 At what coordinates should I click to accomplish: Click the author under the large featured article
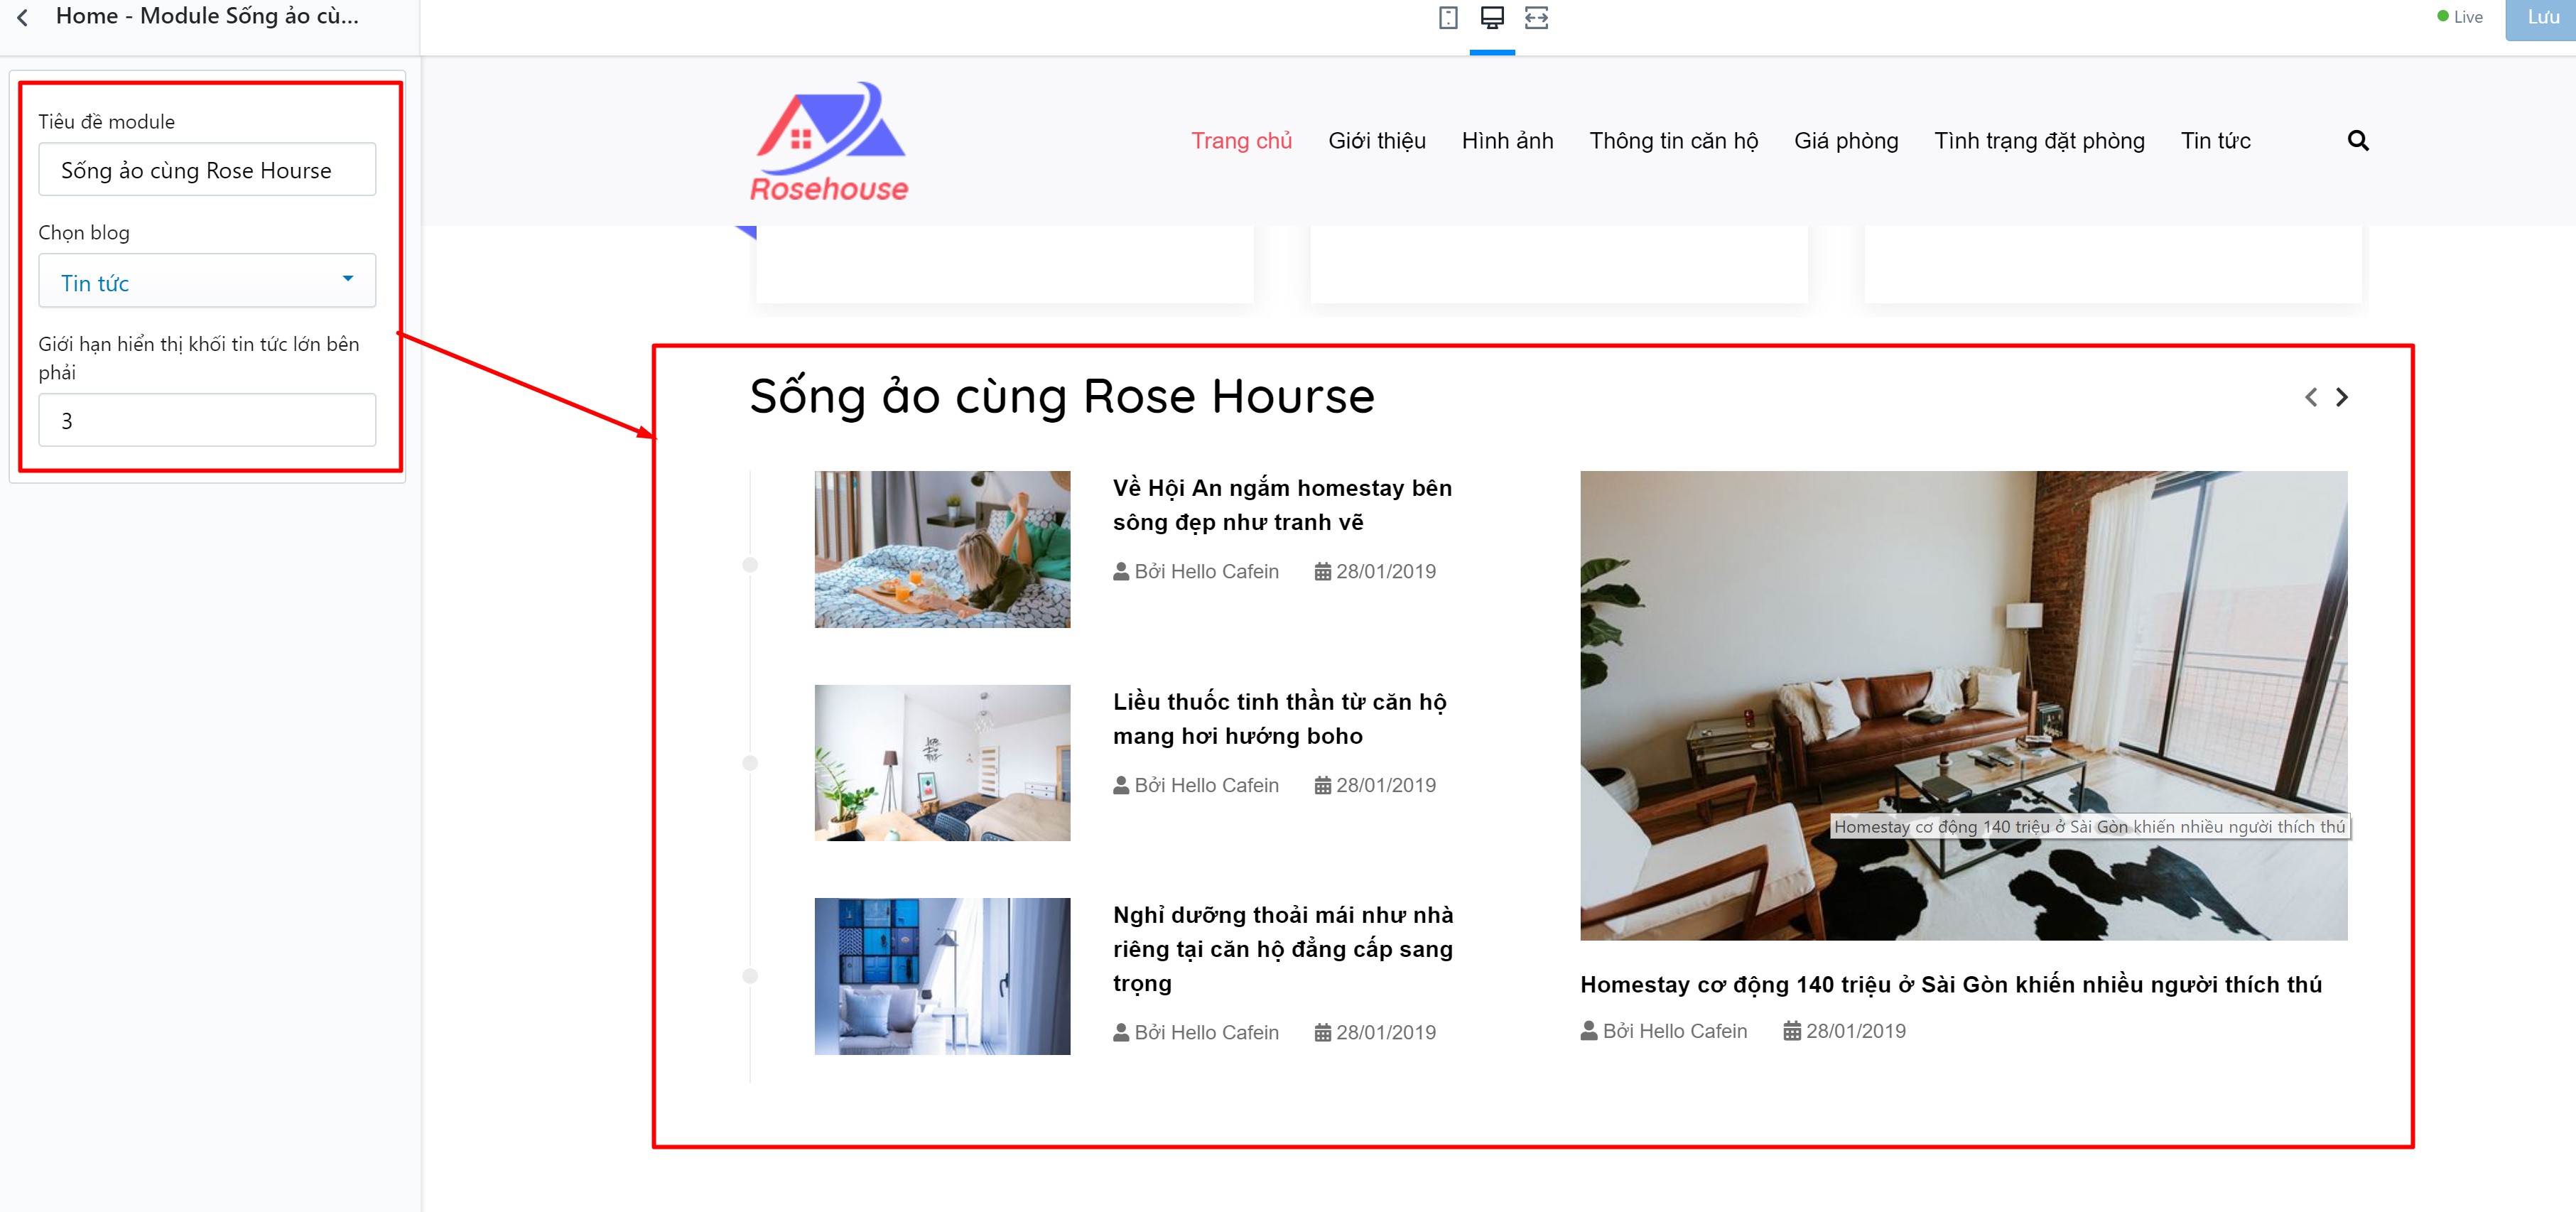(1664, 1032)
